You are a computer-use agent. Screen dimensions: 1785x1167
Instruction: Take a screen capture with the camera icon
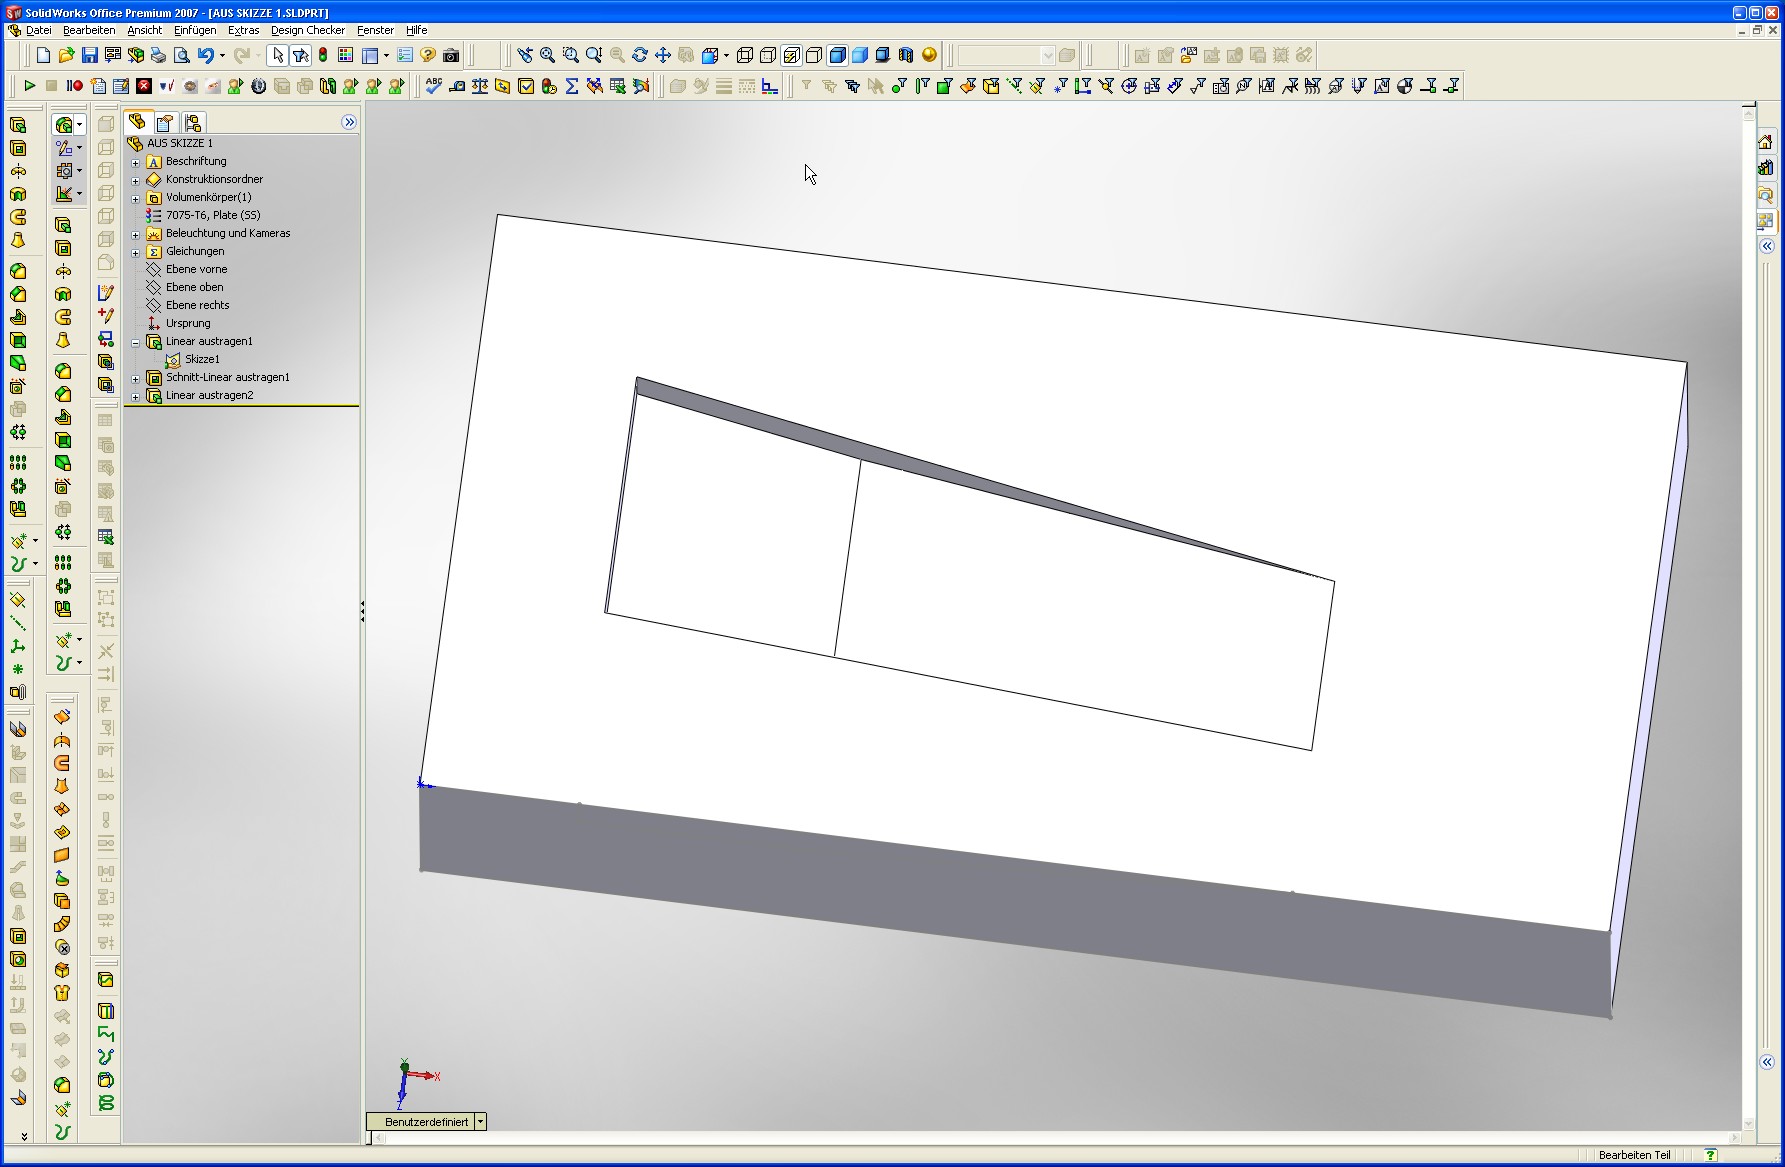pos(451,55)
